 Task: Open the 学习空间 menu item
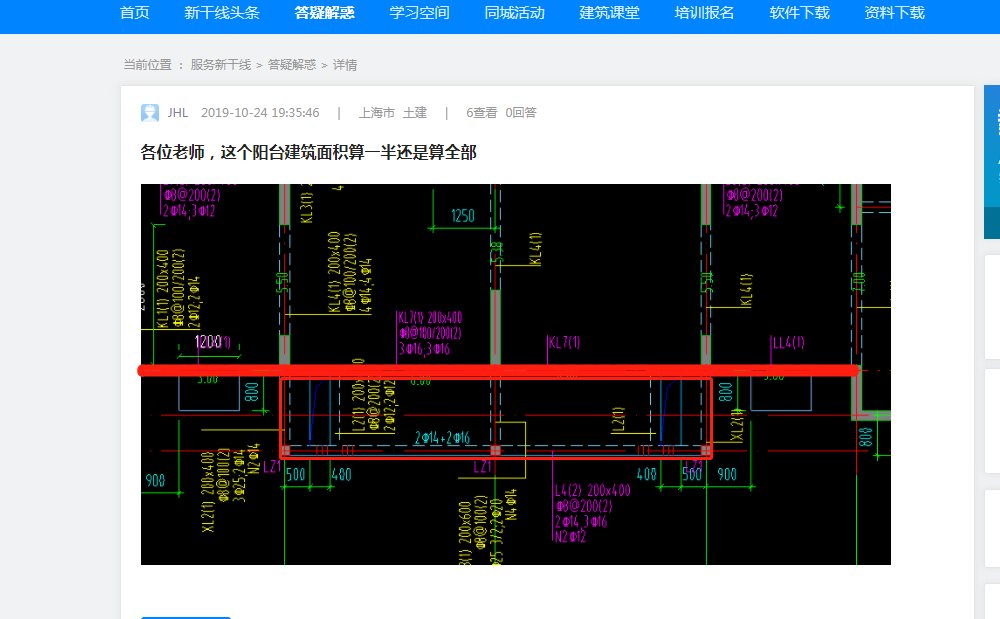(420, 13)
